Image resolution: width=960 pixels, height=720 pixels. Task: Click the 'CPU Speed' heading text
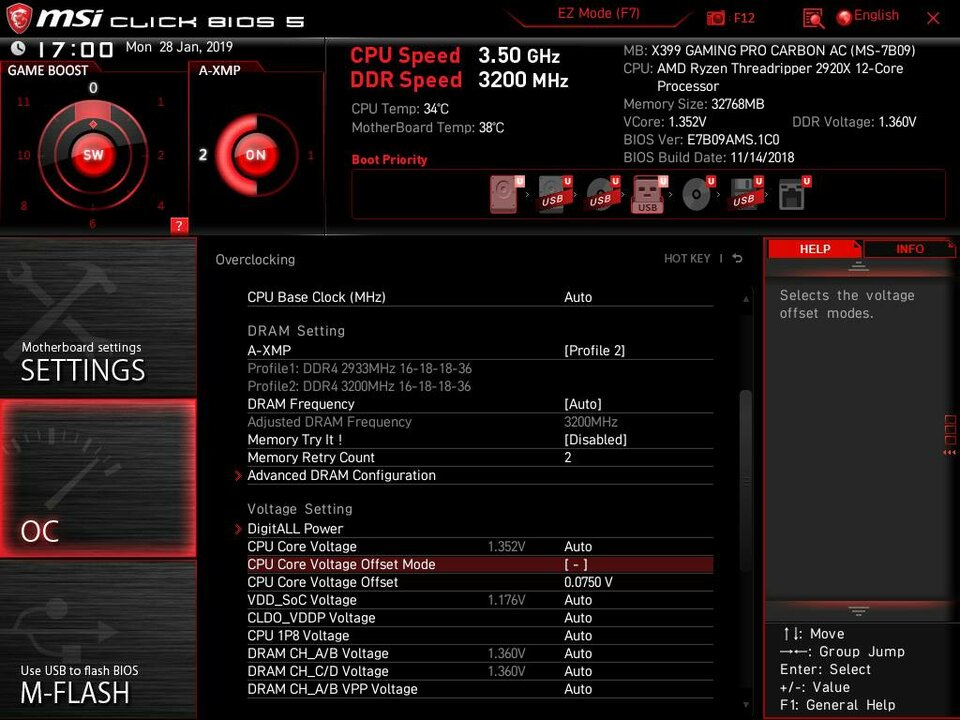tap(405, 55)
